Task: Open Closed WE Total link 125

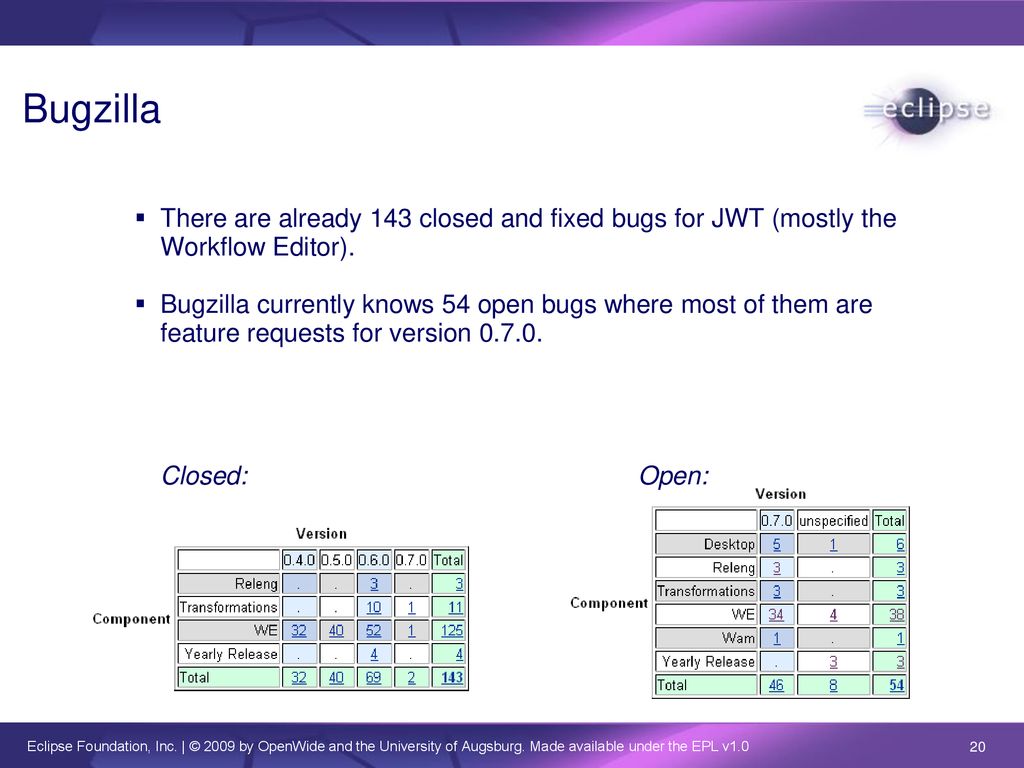Action: pos(452,631)
